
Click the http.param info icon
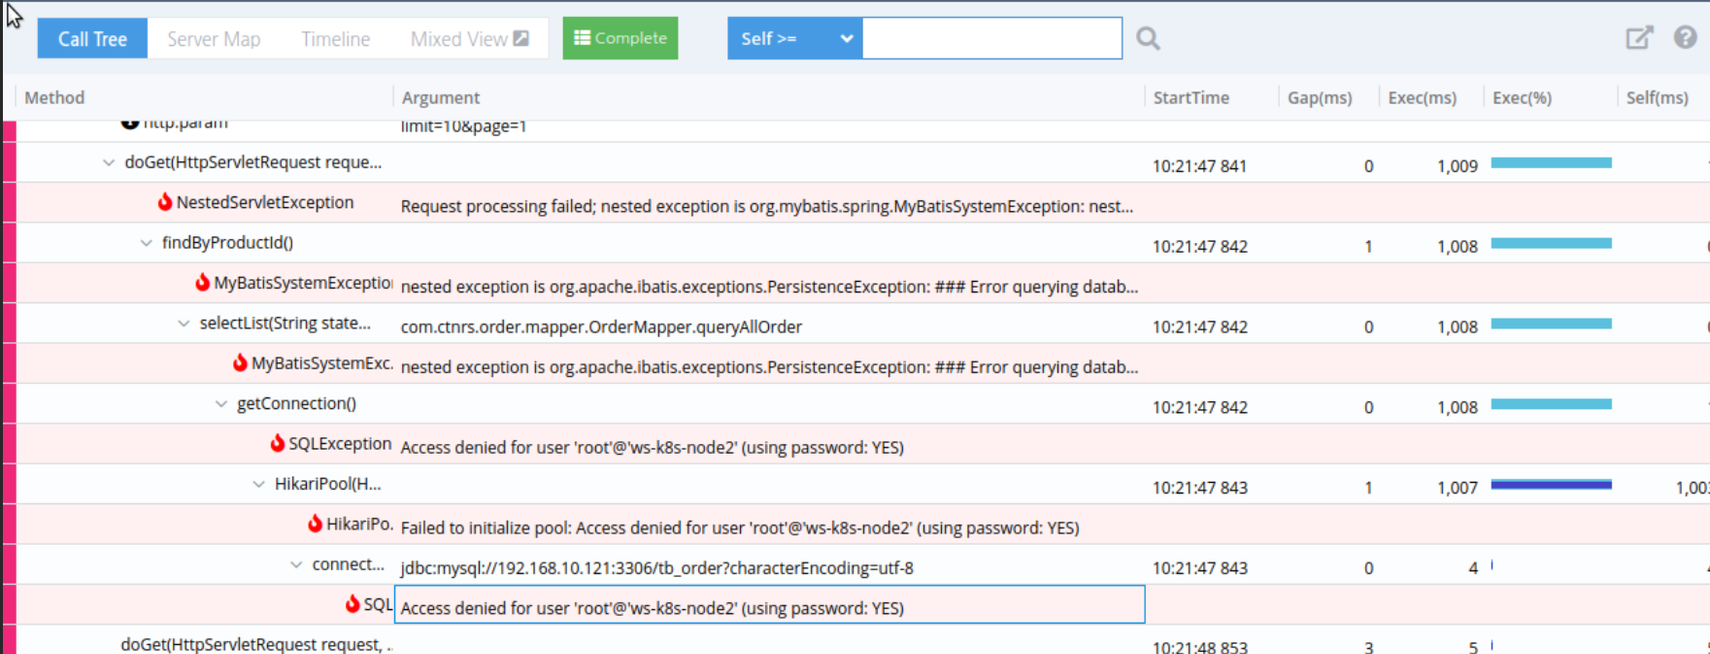click(x=130, y=123)
